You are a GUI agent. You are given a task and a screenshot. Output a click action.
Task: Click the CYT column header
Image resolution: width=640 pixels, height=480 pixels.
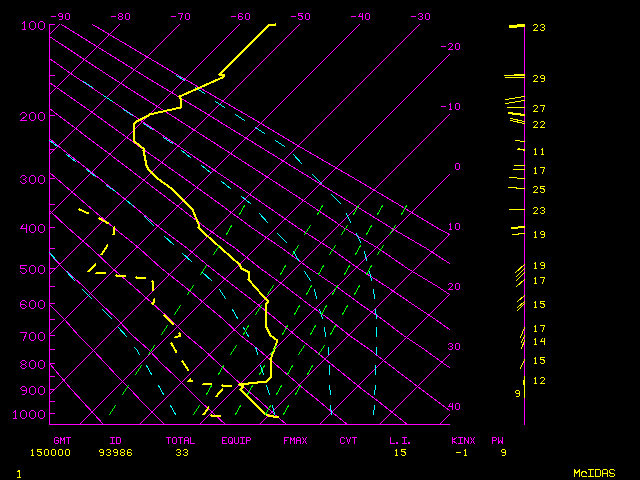[348, 440]
